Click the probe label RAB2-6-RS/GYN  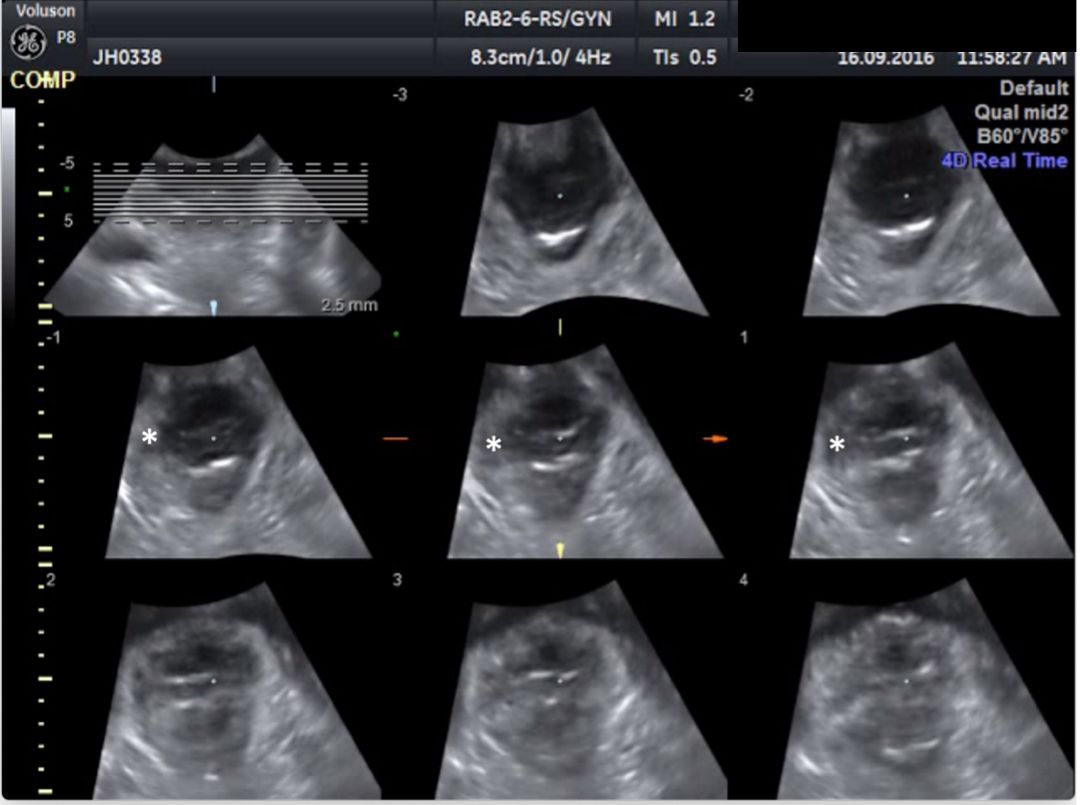(x=537, y=19)
